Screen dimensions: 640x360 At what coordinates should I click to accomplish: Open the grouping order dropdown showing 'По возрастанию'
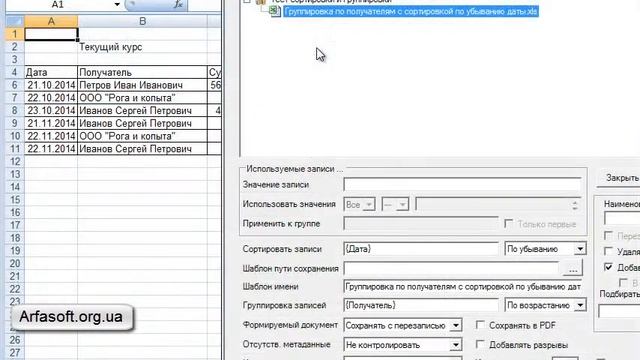click(580, 305)
